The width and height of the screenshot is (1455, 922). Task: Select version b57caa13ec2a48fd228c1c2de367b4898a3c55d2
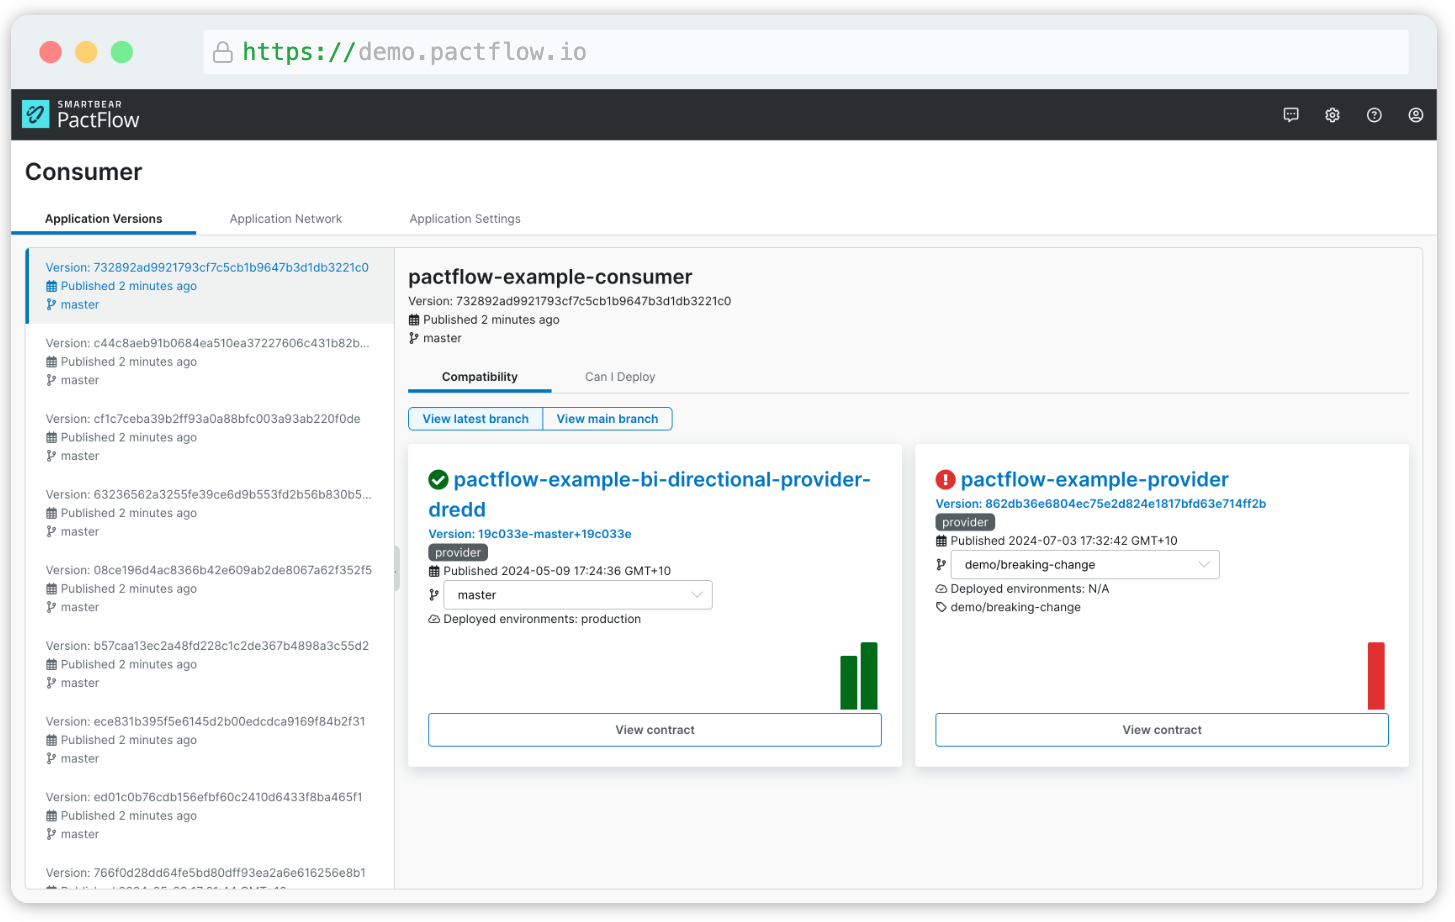(210, 664)
